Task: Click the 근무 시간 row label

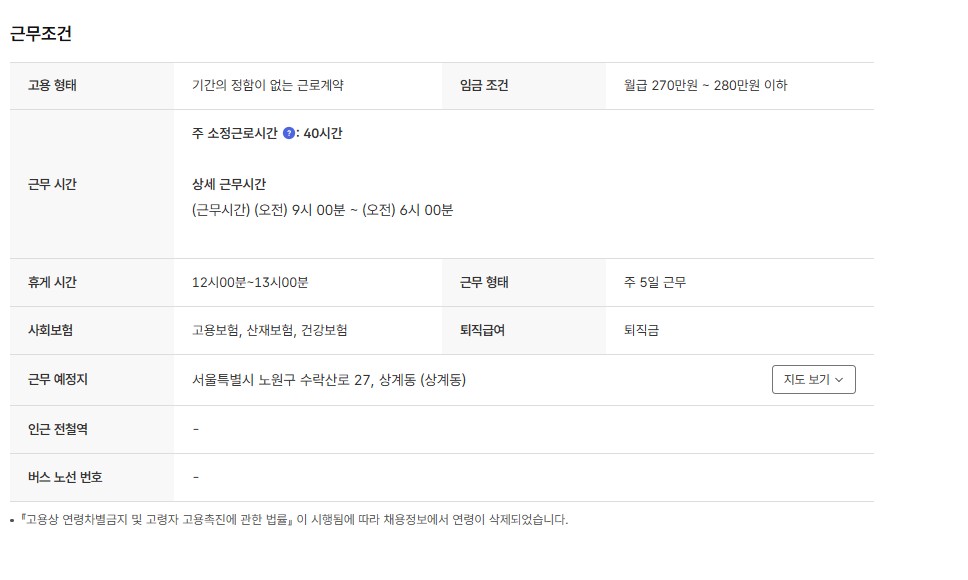Action: (x=52, y=184)
